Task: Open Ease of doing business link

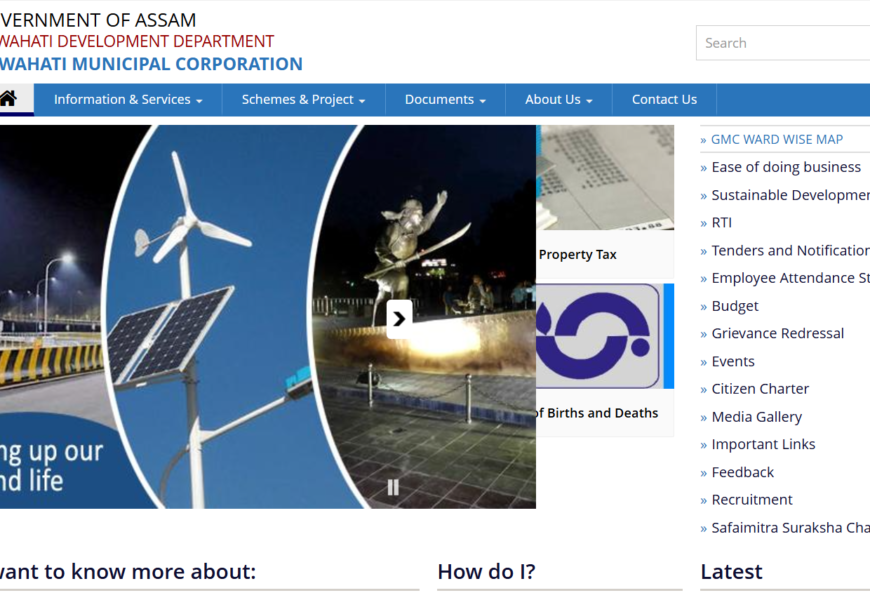Action: pyautogui.click(x=785, y=167)
